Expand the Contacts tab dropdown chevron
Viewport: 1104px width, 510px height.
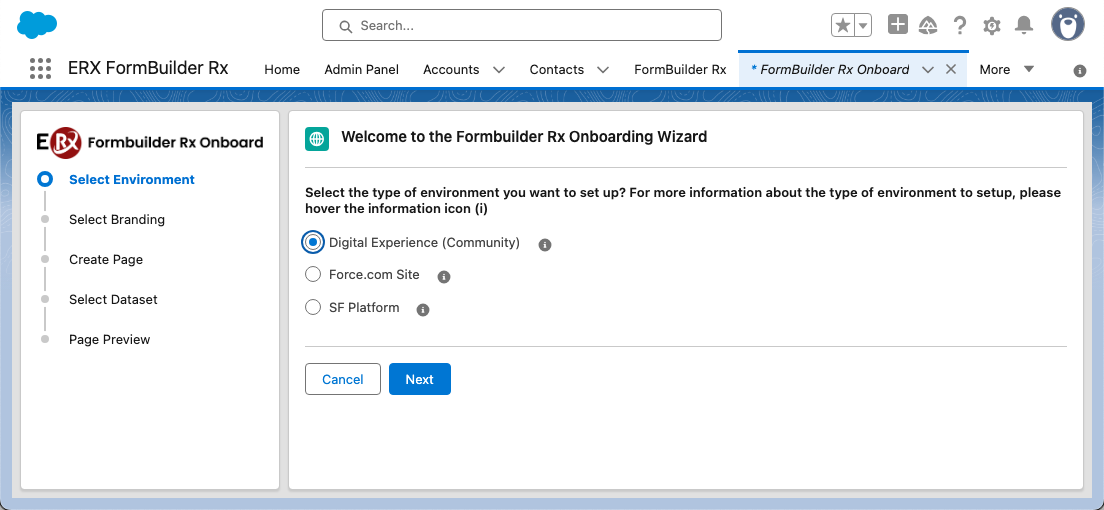[x=603, y=70]
